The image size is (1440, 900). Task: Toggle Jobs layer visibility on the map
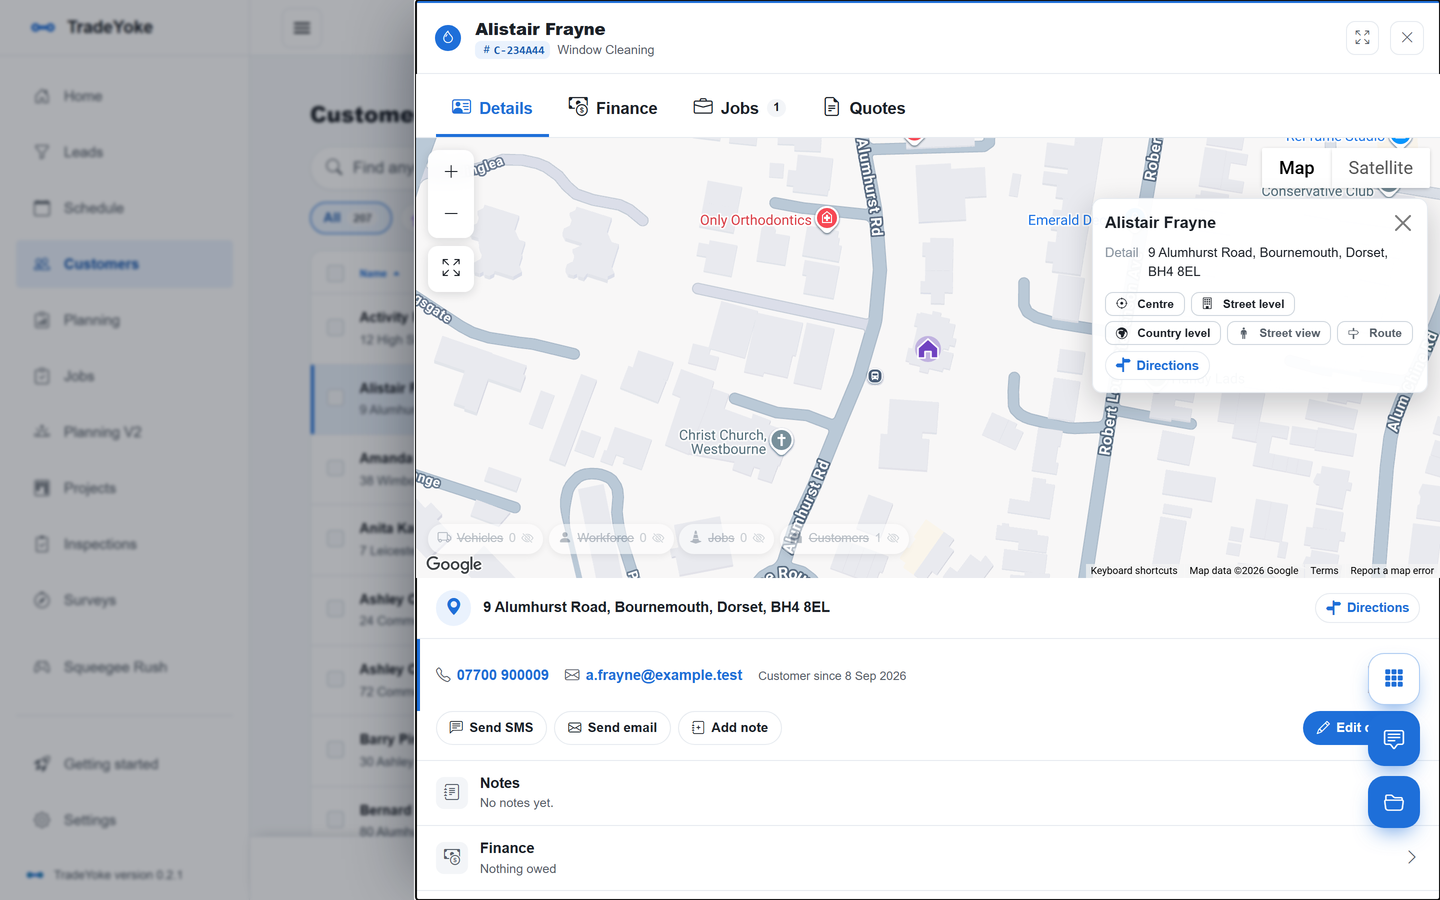[x=728, y=538]
